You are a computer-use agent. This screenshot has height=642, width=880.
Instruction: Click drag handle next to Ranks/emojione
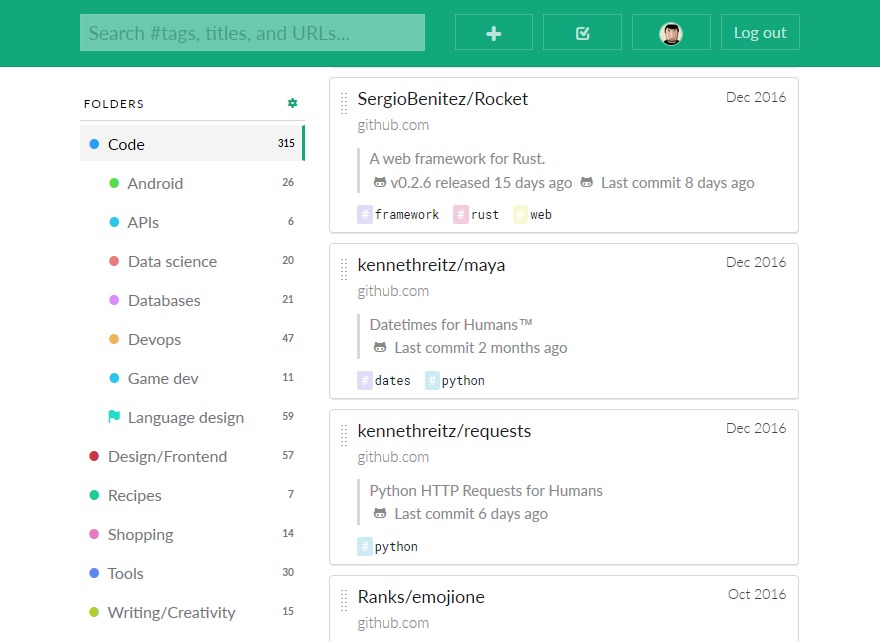click(x=344, y=601)
